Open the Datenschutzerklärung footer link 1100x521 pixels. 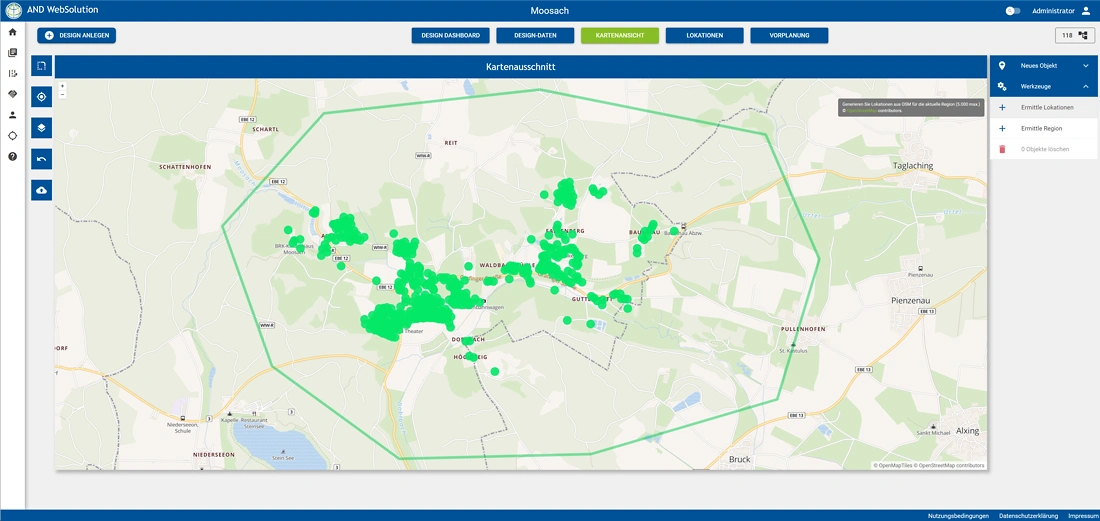pos(1028,515)
